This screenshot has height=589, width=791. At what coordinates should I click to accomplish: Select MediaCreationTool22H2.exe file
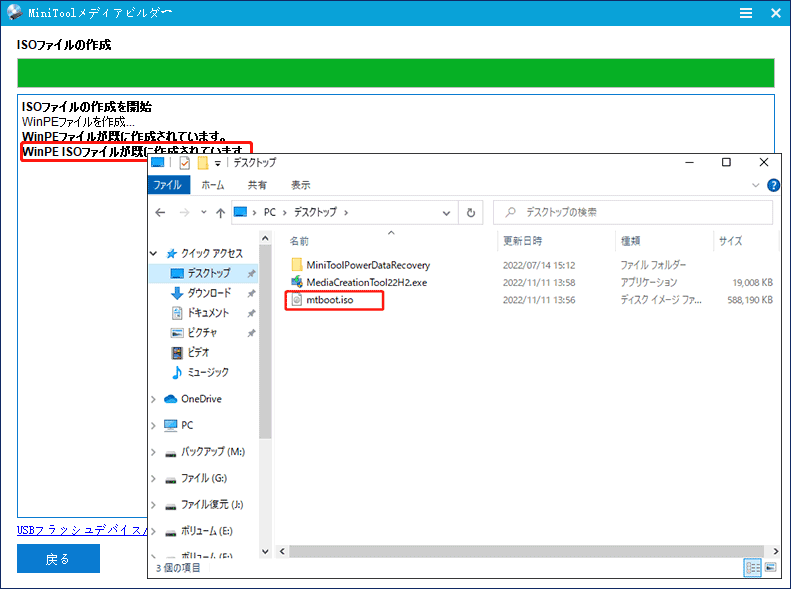click(366, 282)
